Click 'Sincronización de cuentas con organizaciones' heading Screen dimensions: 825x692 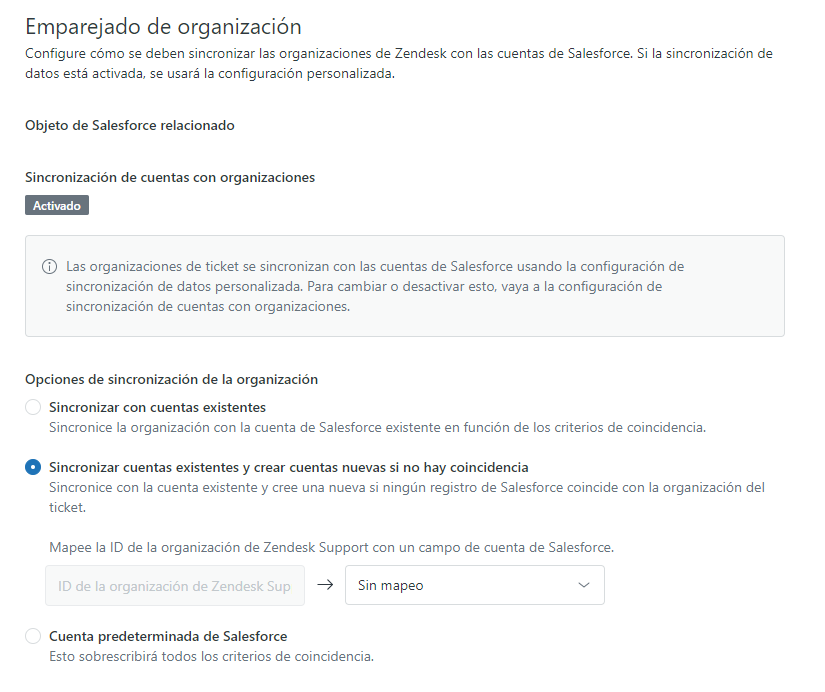(x=170, y=177)
